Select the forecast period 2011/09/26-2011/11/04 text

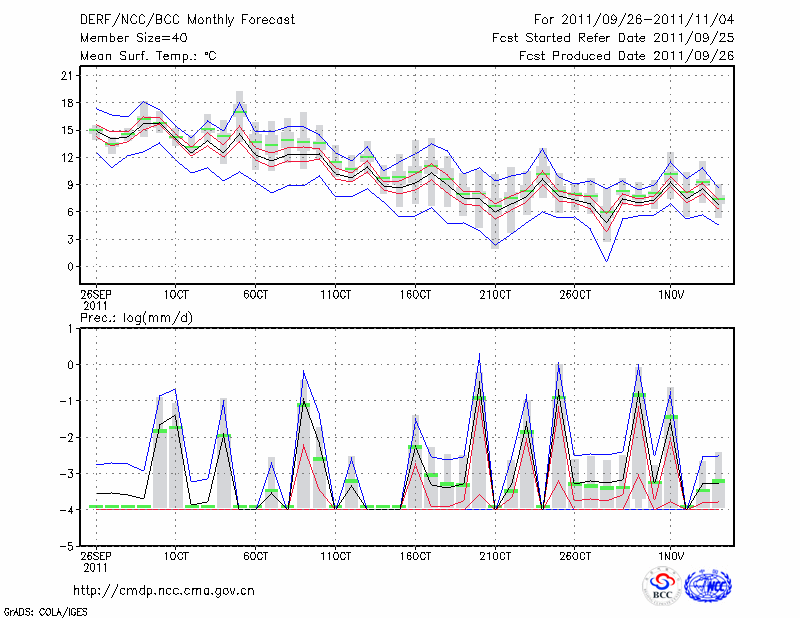[634, 20]
